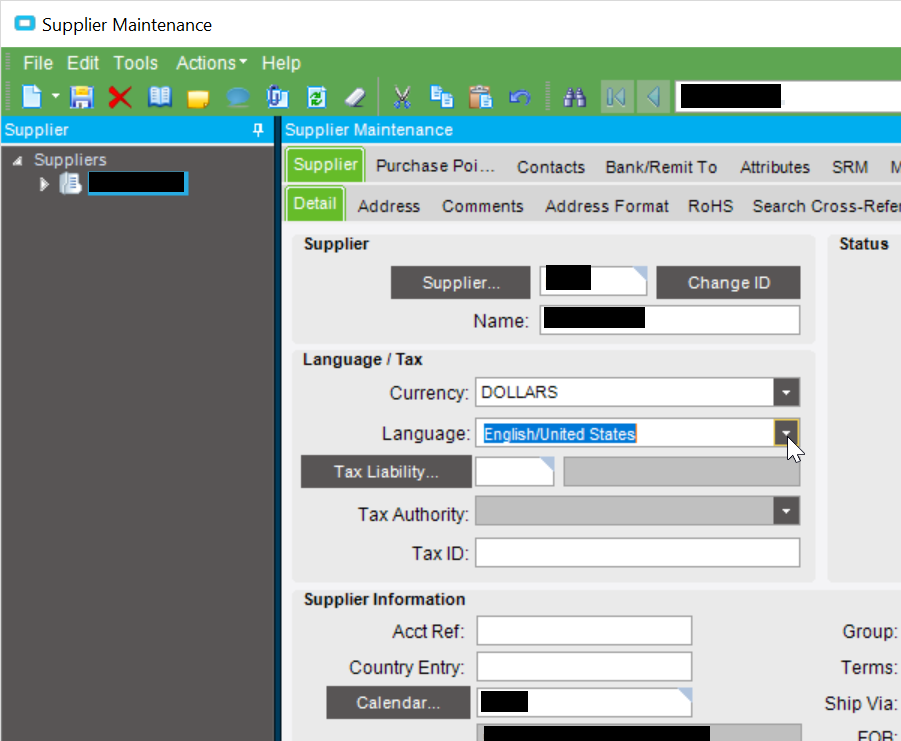The height and width of the screenshot is (741, 901).
Task: Click the Currency field value DOLLARS
Action: click(x=519, y=392)
